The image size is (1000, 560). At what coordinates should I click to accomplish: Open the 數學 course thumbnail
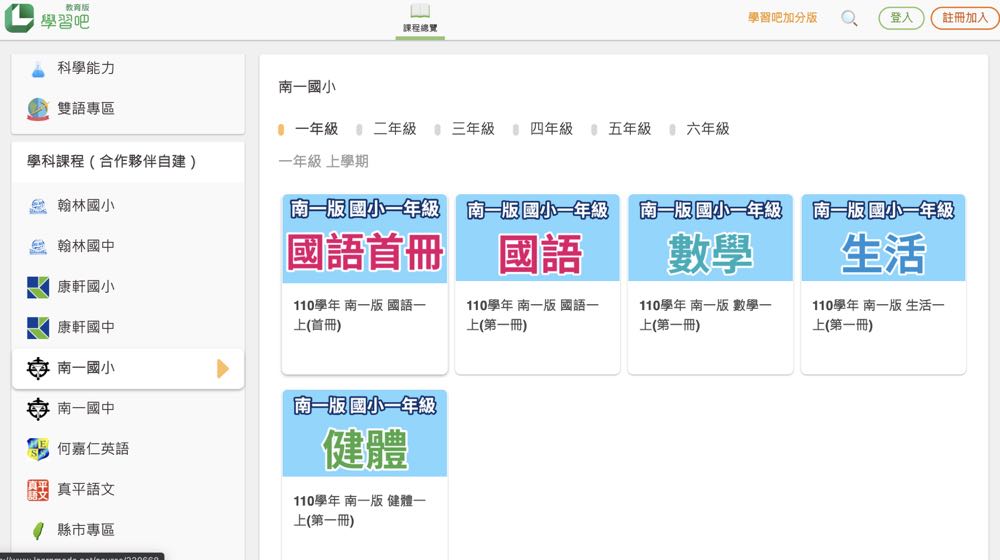[710, 238]
